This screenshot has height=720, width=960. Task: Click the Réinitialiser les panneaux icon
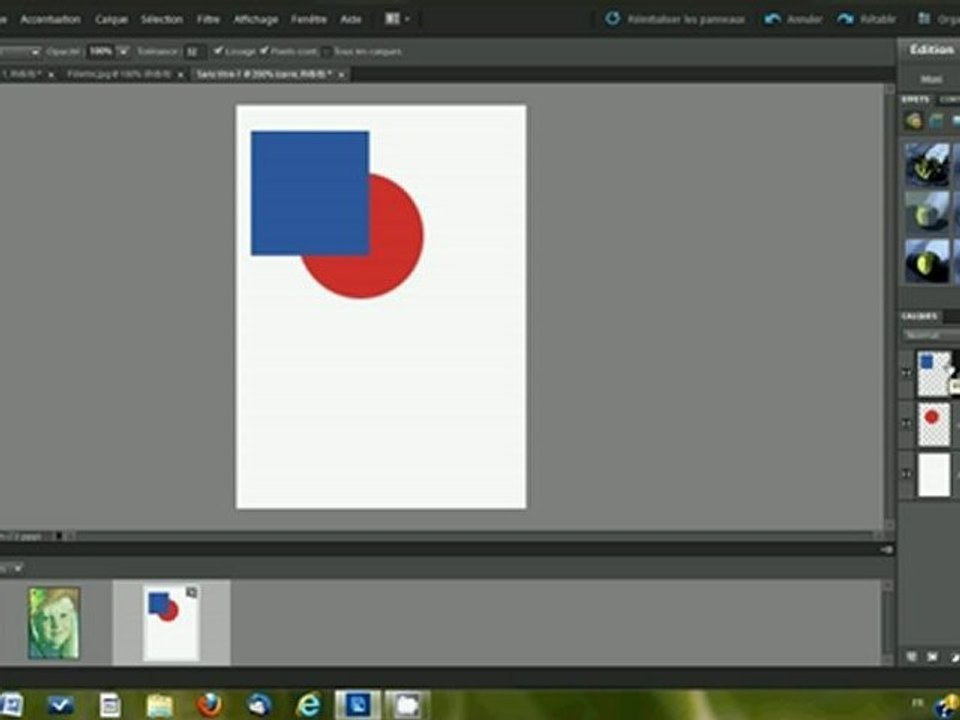pyautogui.click(x=612, y=19)
